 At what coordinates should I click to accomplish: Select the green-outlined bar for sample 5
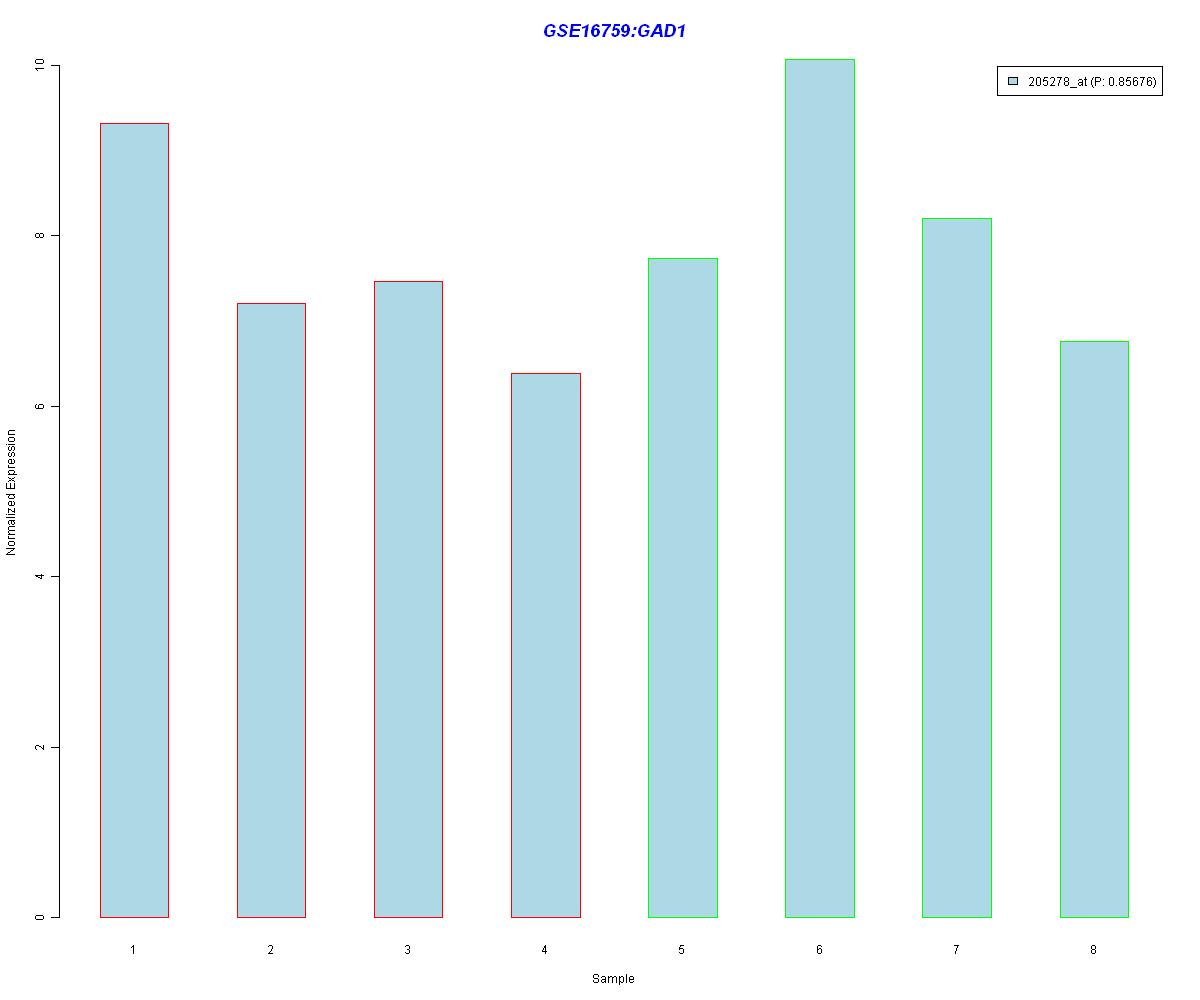tap(683, 588)
